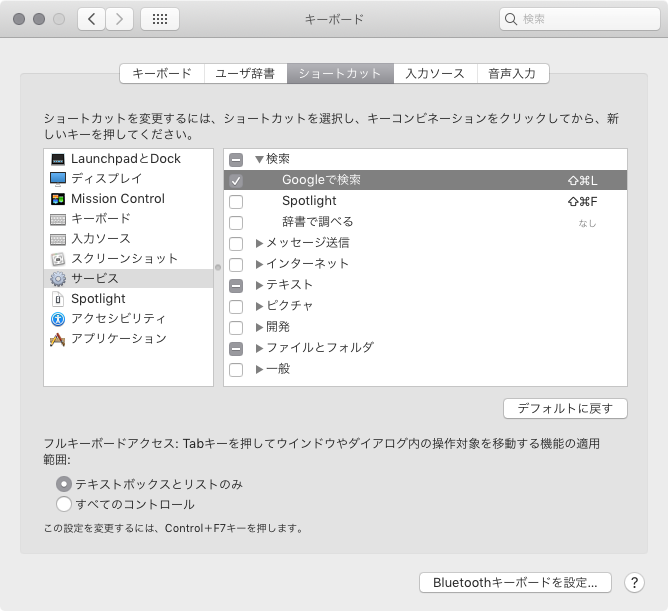Click Bluetoothキーボードを設定 button

(x=515, y=582)
